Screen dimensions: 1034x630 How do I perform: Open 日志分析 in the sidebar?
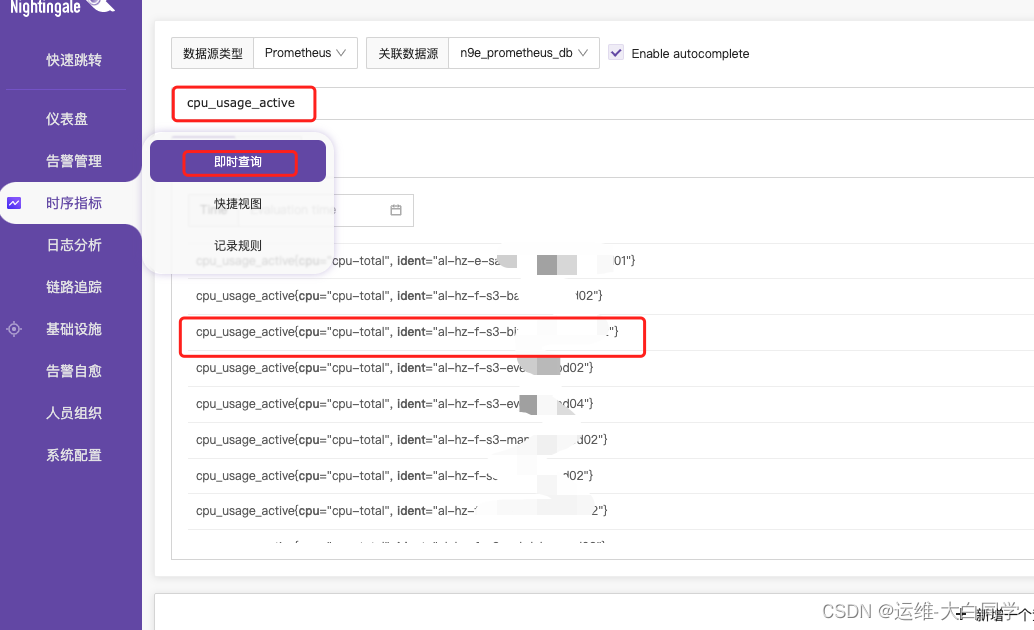[74, 245]
